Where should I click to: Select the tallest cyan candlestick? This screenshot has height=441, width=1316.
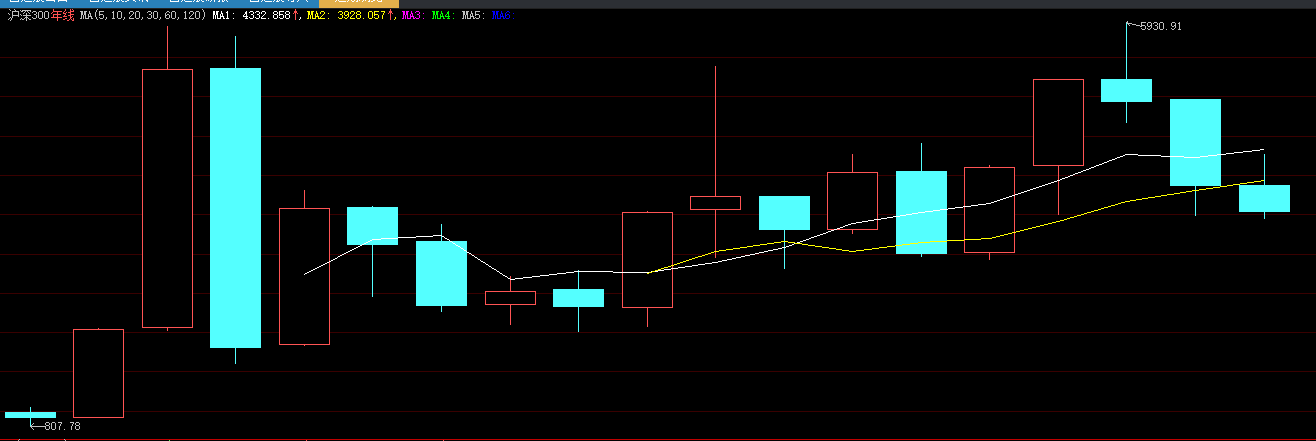click(235, 207)
